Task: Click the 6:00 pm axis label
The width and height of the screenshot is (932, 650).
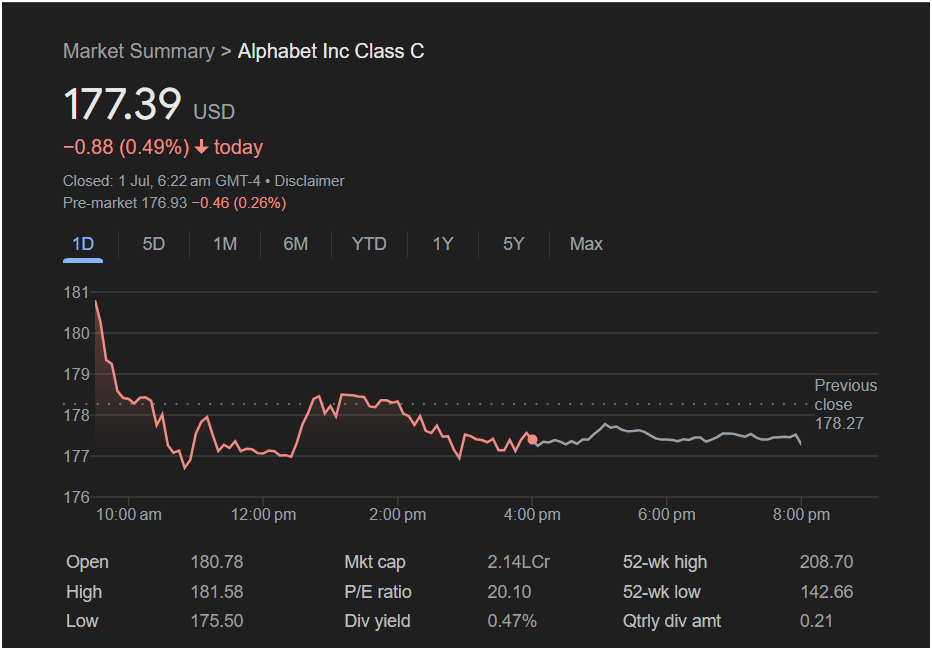Action: 666,515
